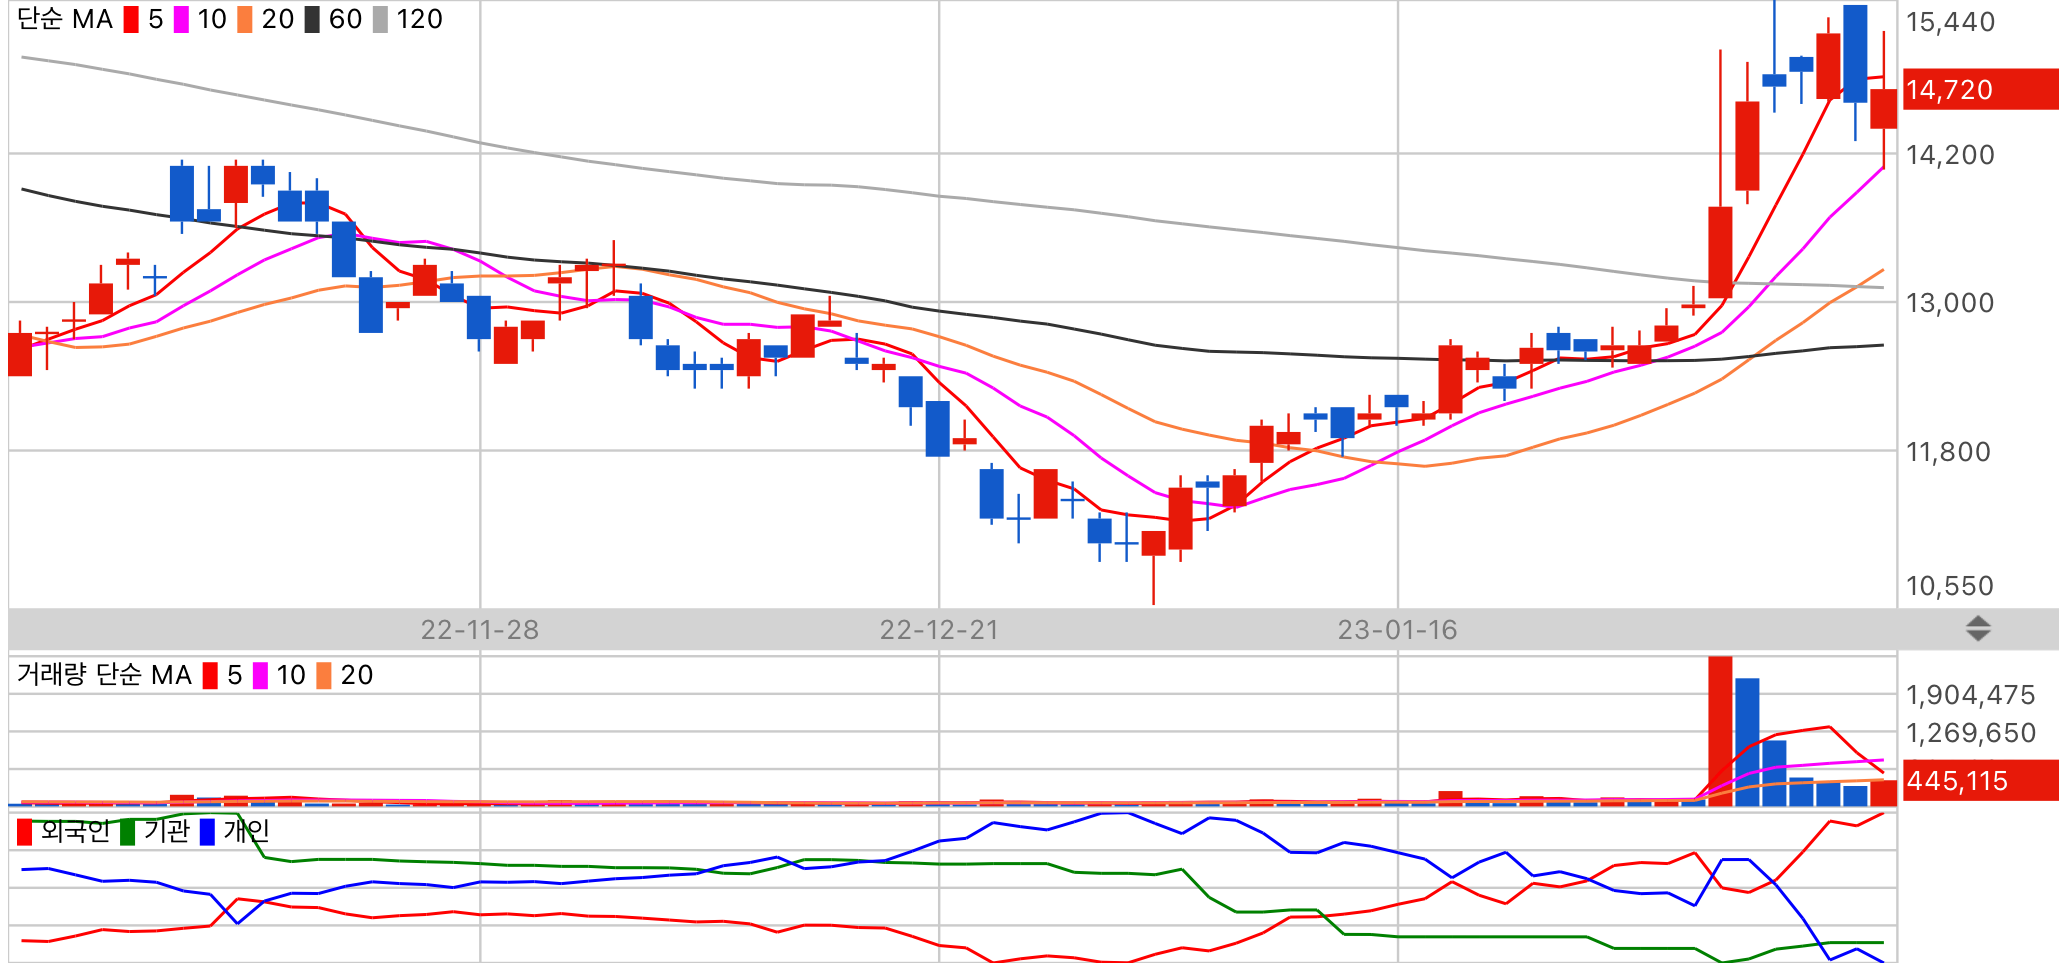Viewport: 2059px width, 975px height.
Task: Click the current volume tag 445,115
Action: (1979, 780)
